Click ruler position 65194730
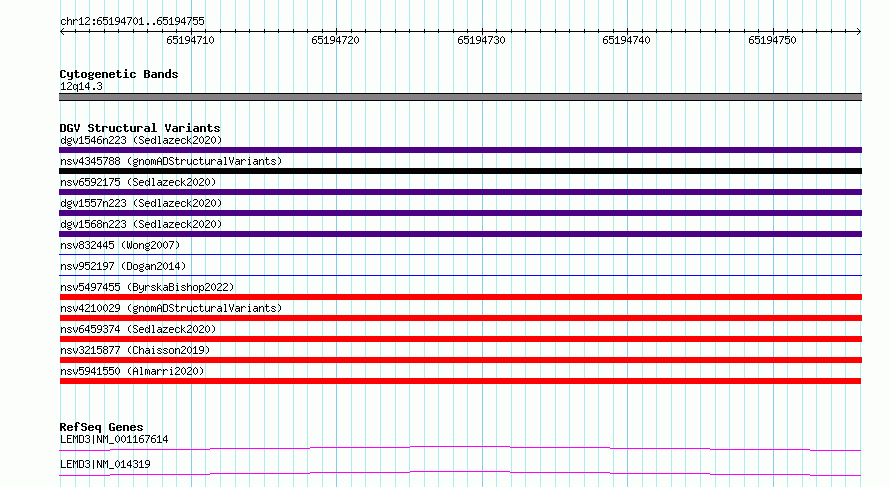The height and width of the screenshot is (487, 890). click(481, 40)
